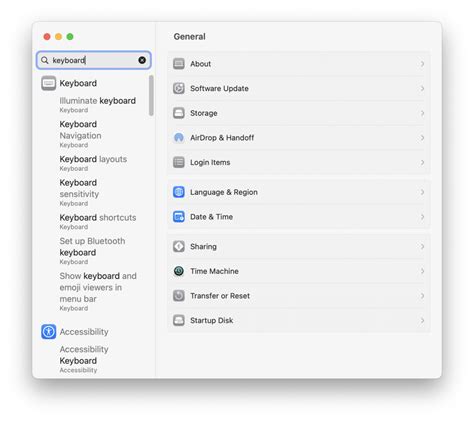
Task: Click the About icon
Action: click(x=179, y=64)
